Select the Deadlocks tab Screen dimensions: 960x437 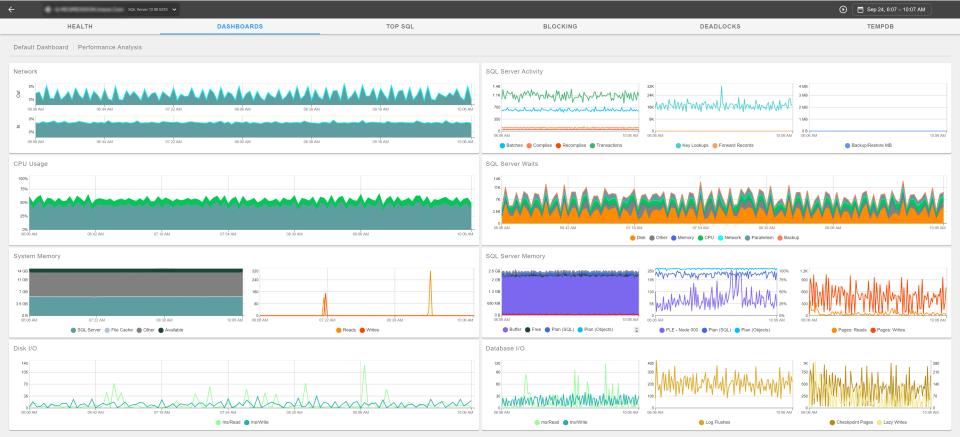click(720, 26)
